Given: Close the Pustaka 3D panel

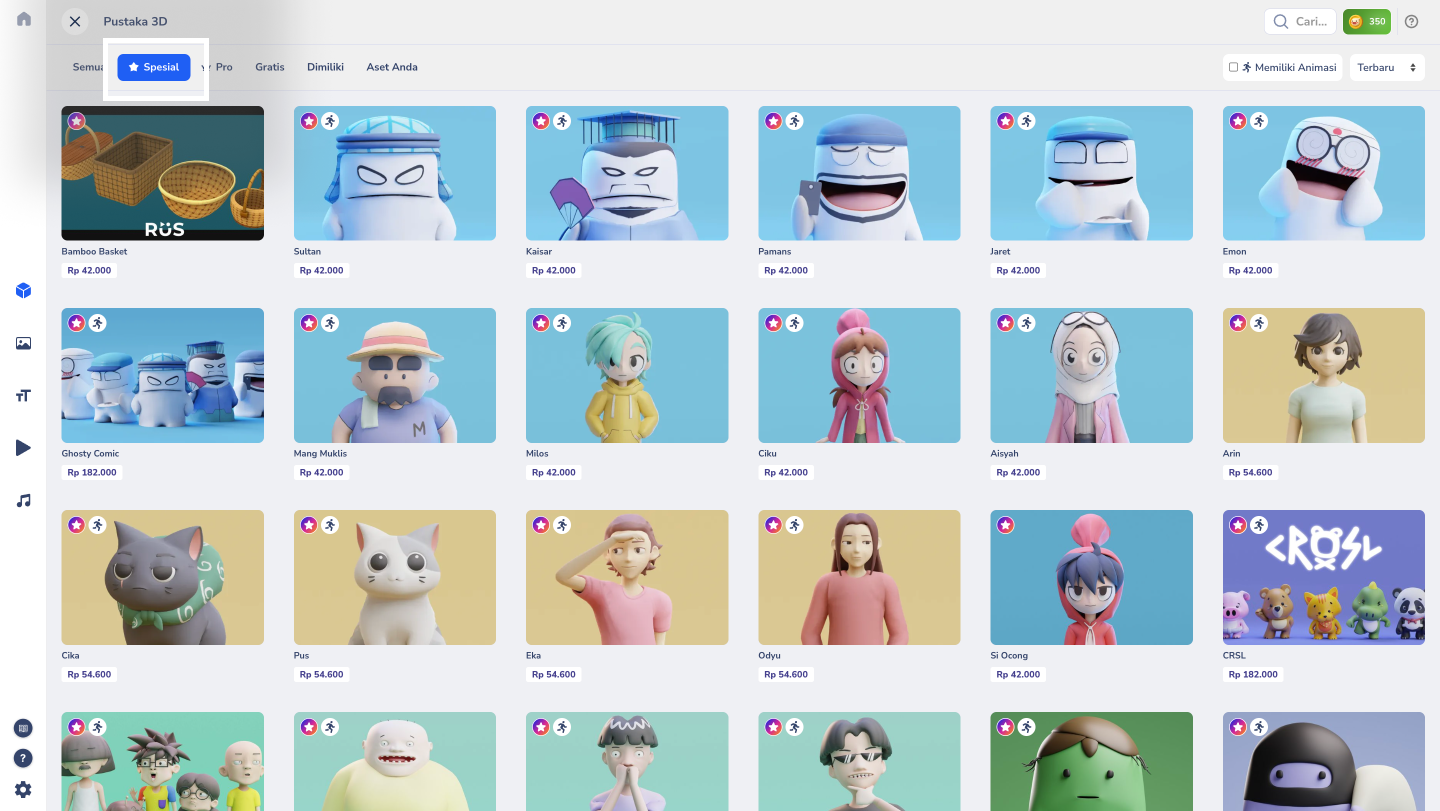Looking at the screenshot, I should click(75, 21).
